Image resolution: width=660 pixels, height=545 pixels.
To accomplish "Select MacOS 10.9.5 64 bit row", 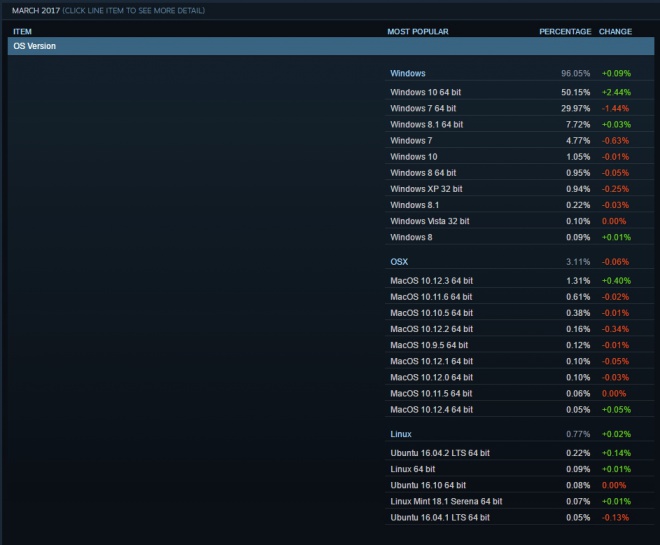I will (519, 345).
